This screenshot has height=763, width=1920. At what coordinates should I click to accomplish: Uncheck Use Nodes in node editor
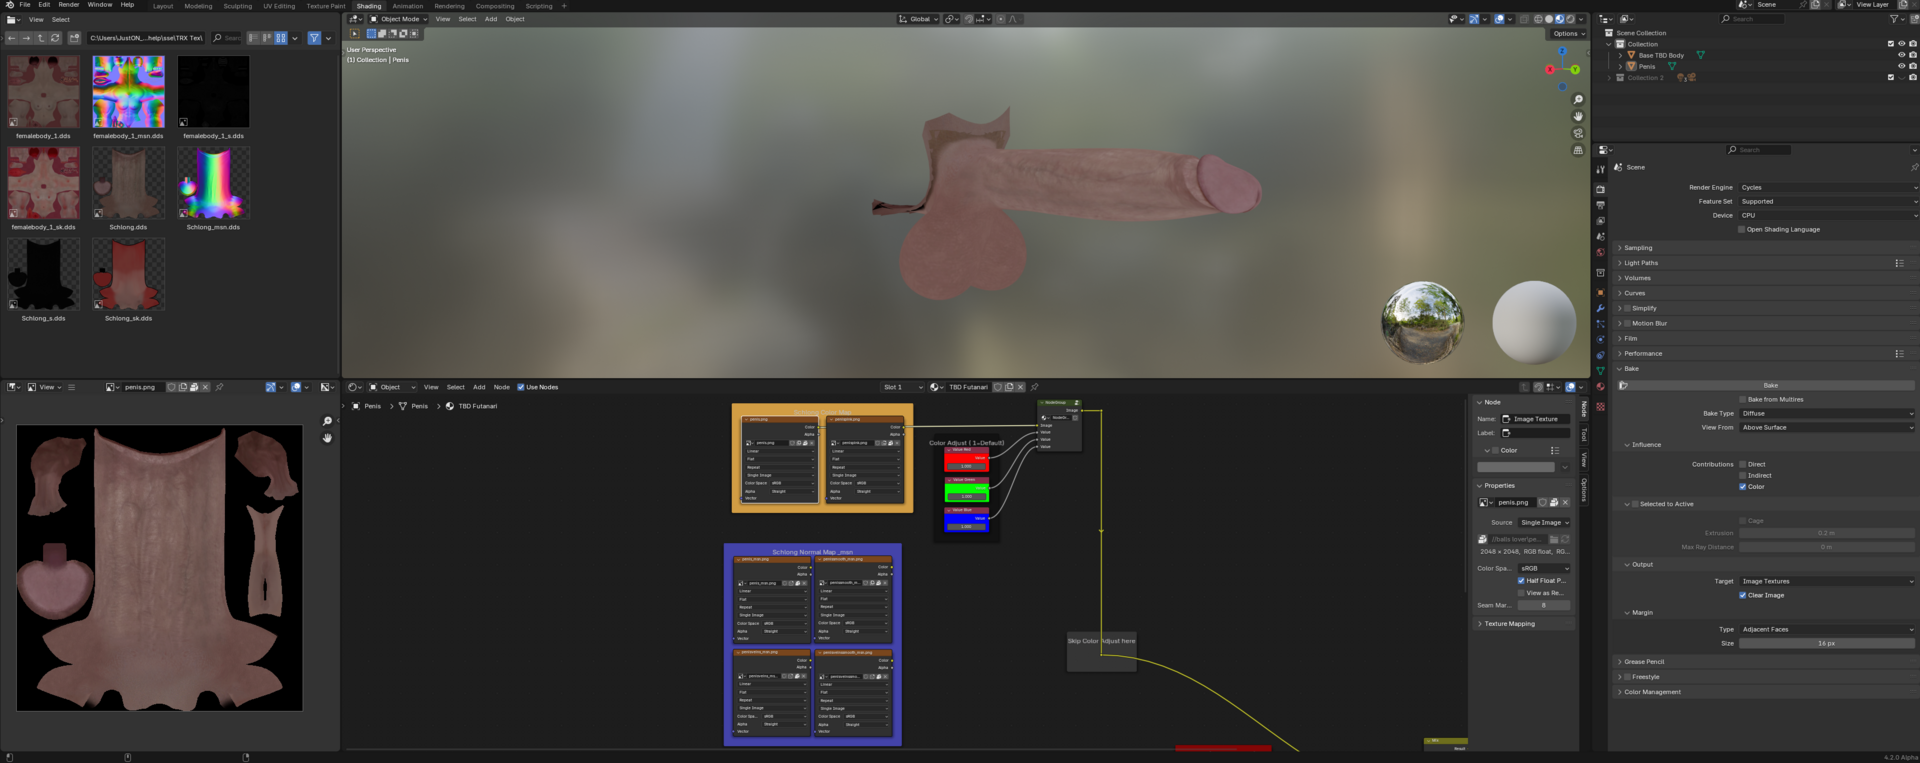[x=520, y=387]
